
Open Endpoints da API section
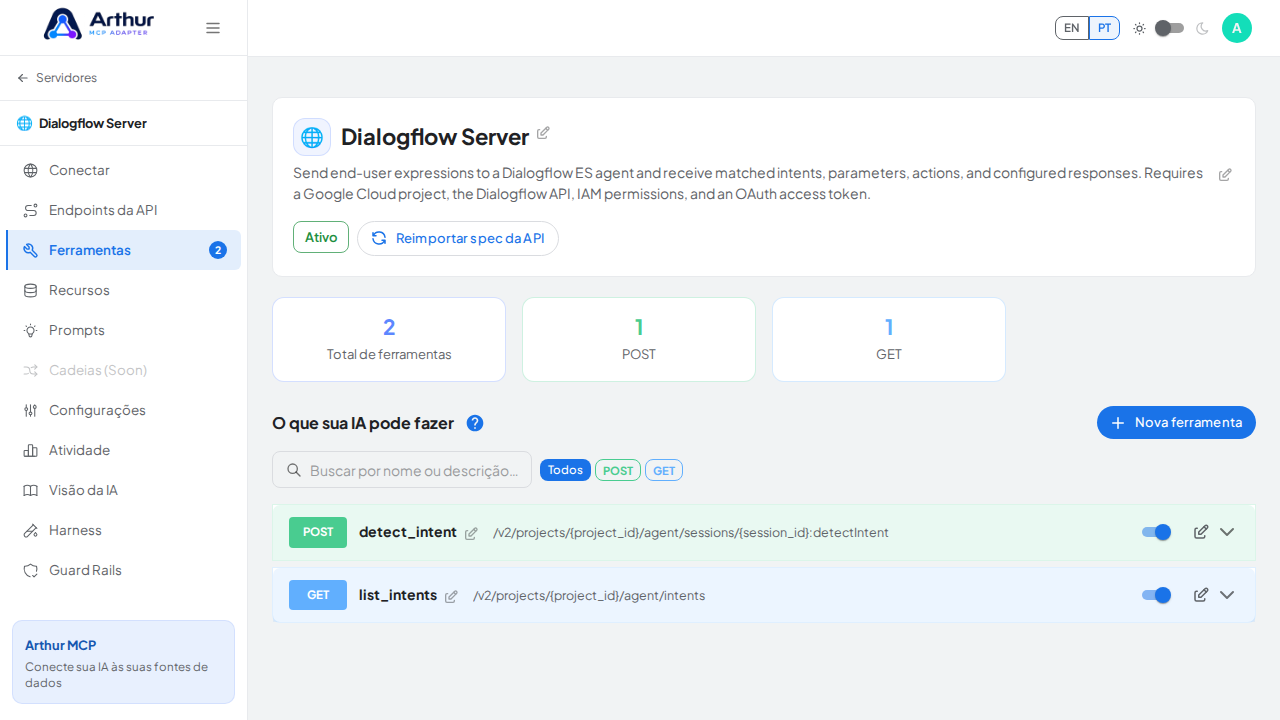pos(123,210)
